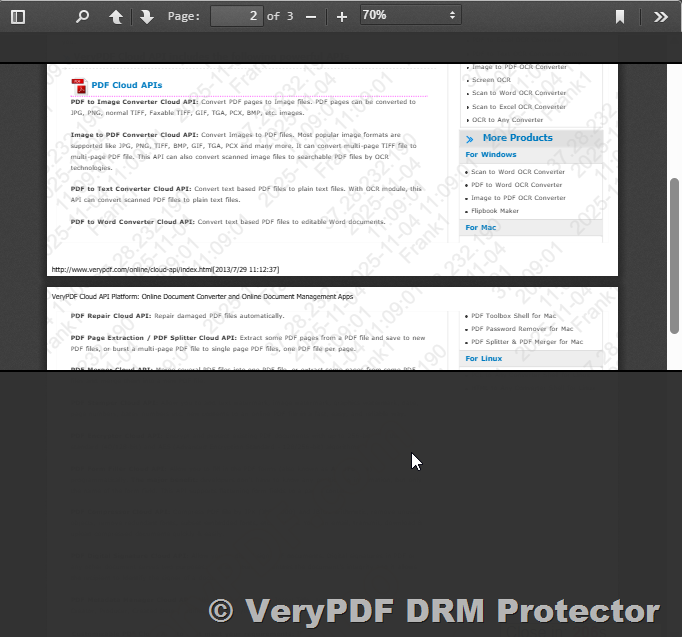
Task: Toggle the sidebar panel
Action: point(18,16)
